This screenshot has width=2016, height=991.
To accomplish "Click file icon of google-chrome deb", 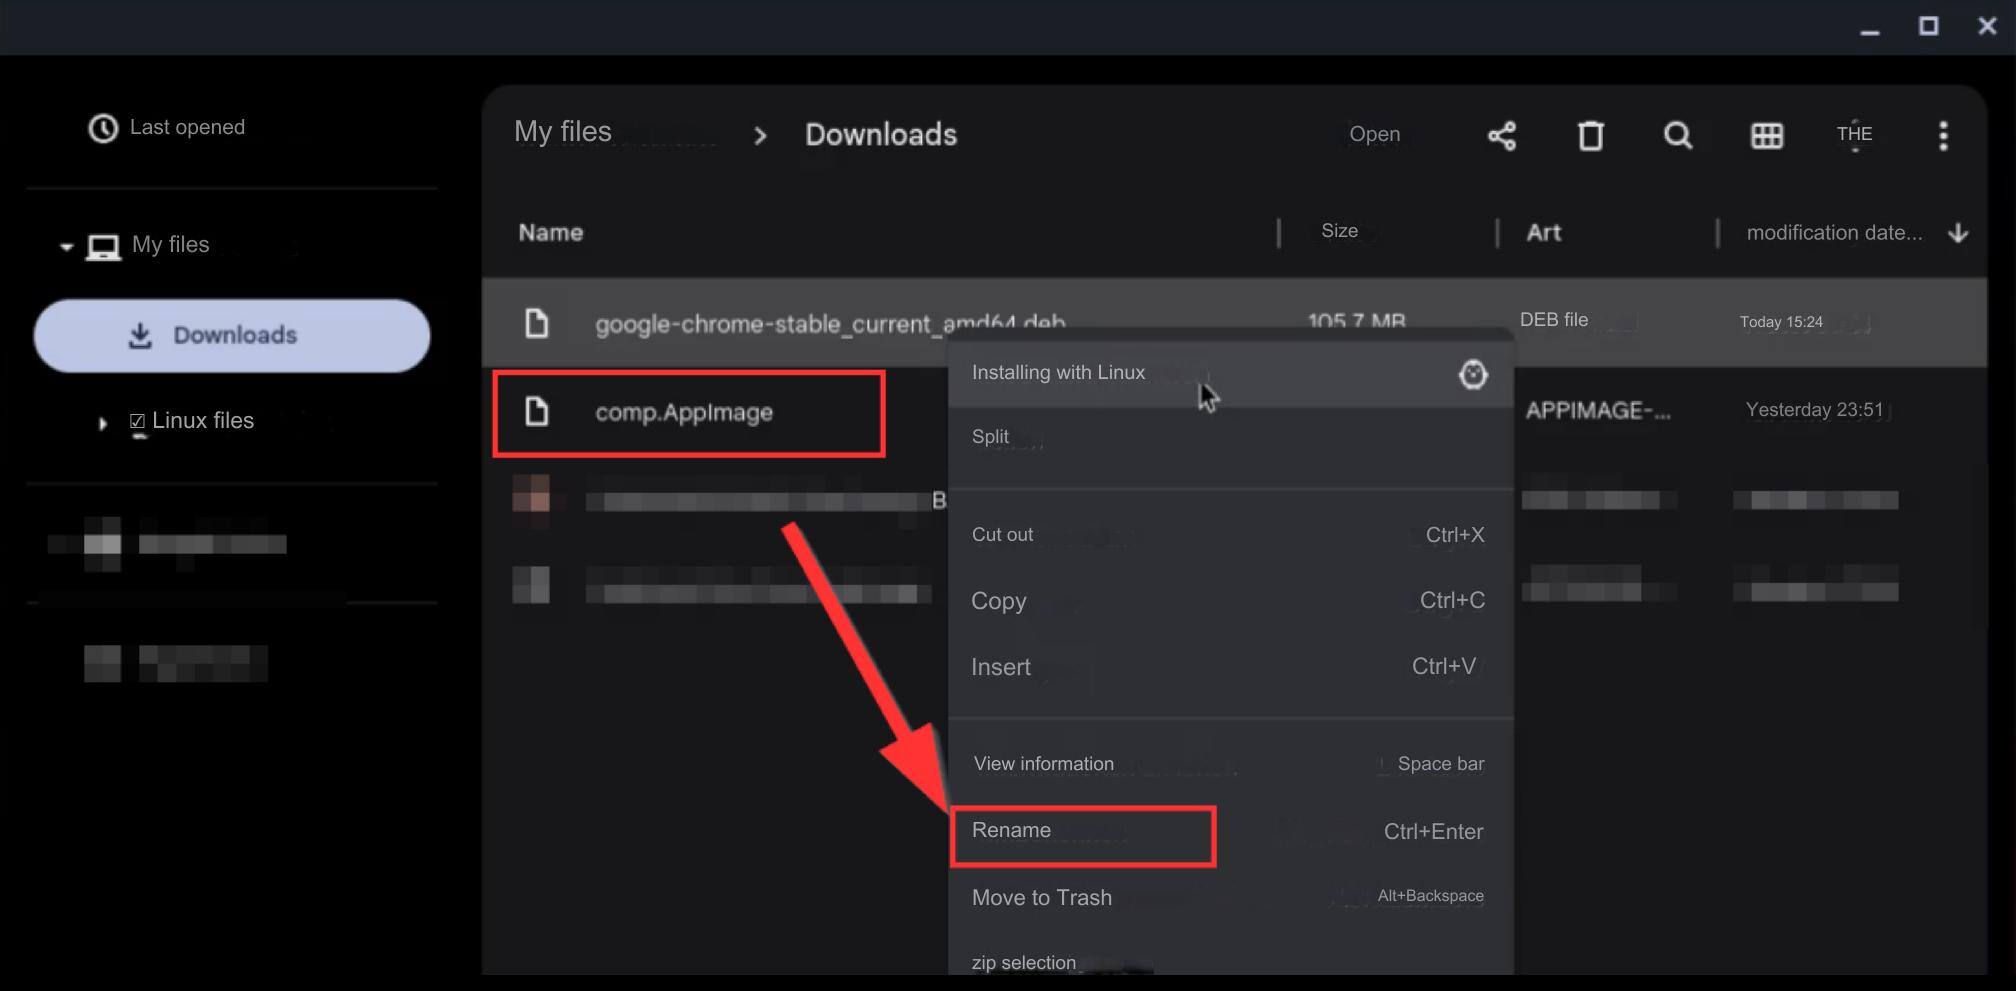I will click(537, 322).
